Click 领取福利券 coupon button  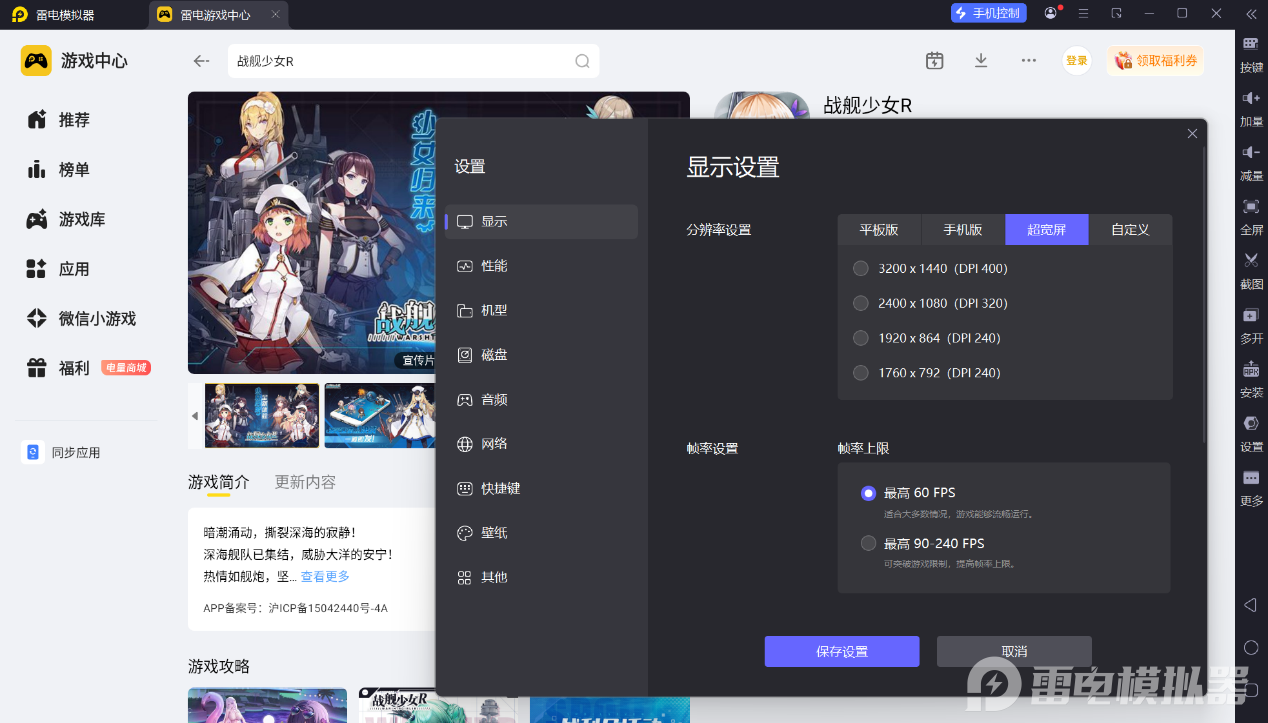1155,61
